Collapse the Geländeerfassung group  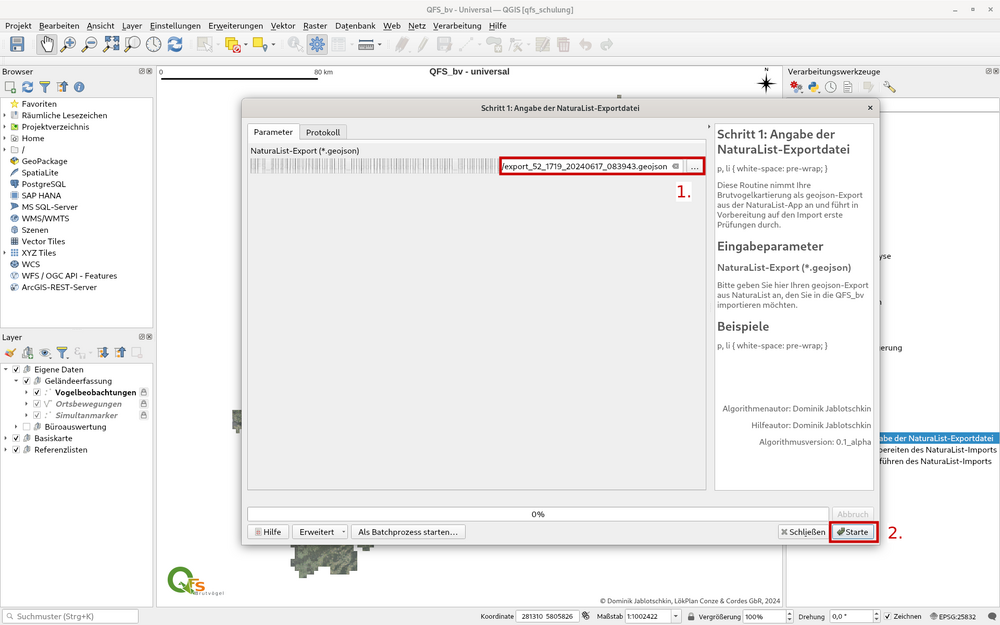pyautogui.click(x=16, y=381)
